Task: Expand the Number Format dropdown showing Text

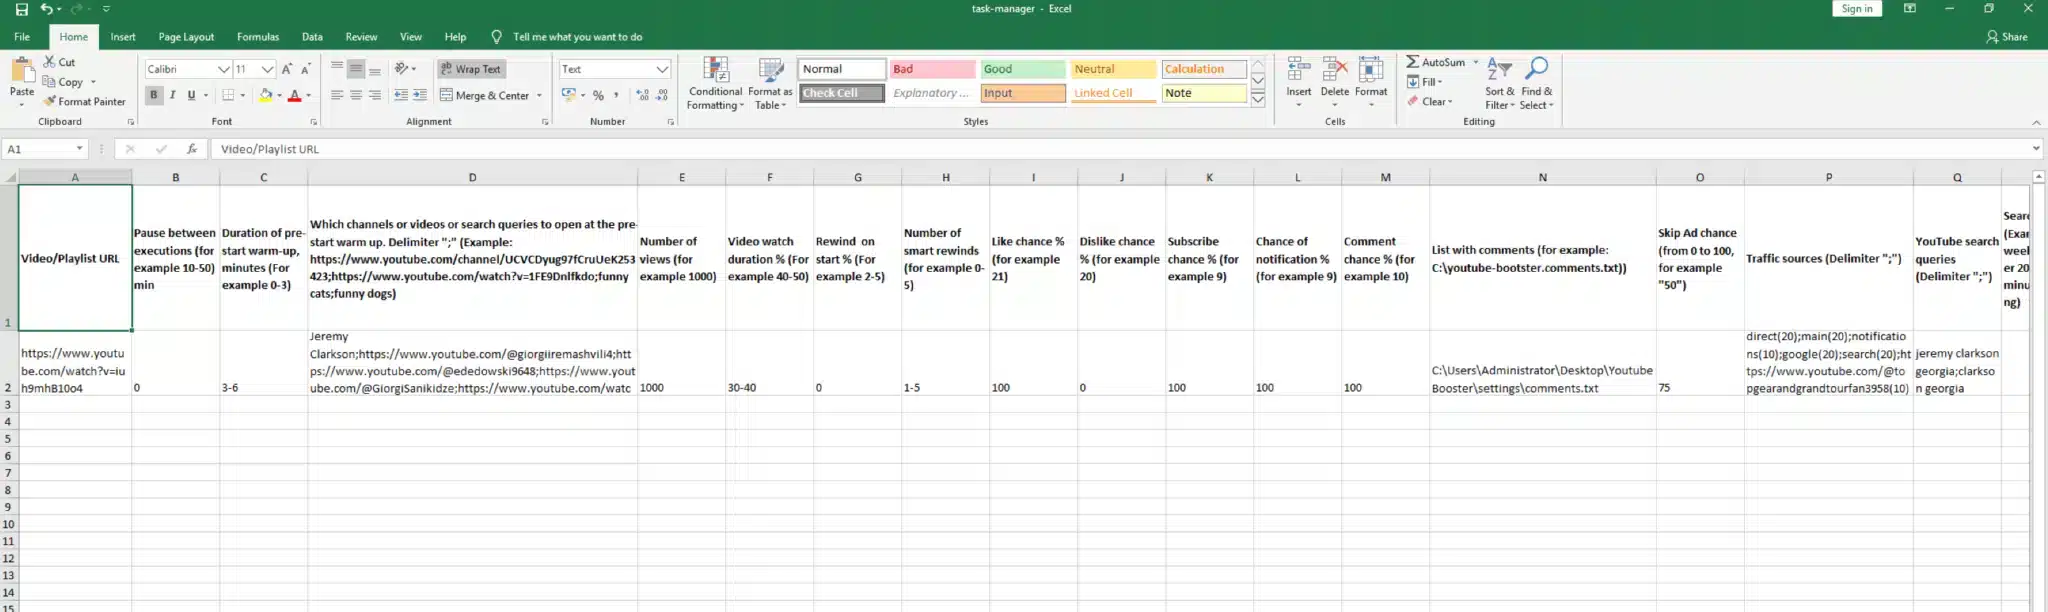Action: pyautogui.click(x=662, y=69)
